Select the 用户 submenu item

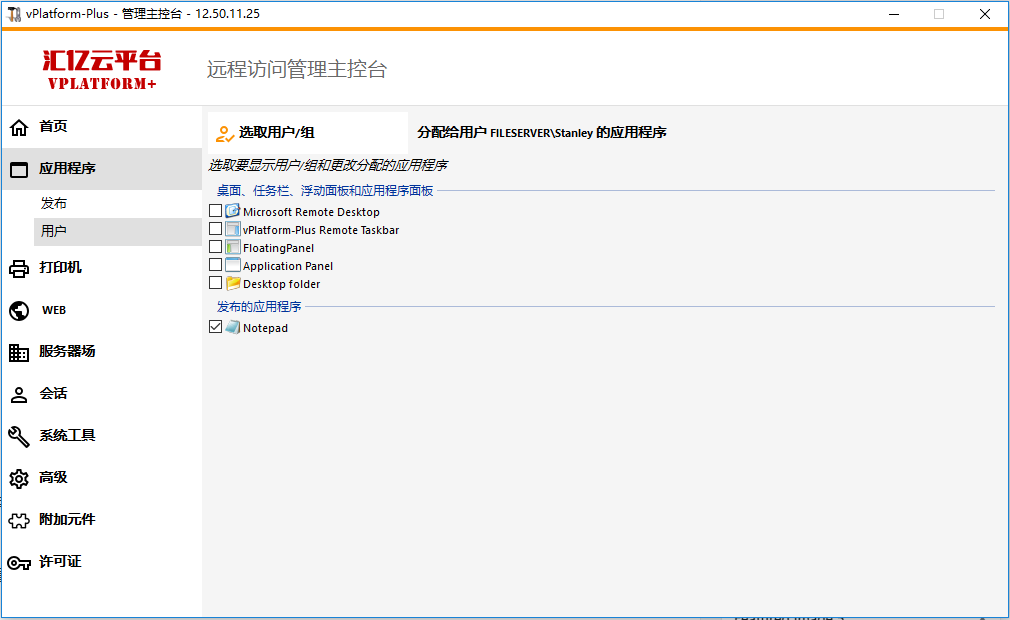pyautogui.click(x=54, y=231)
